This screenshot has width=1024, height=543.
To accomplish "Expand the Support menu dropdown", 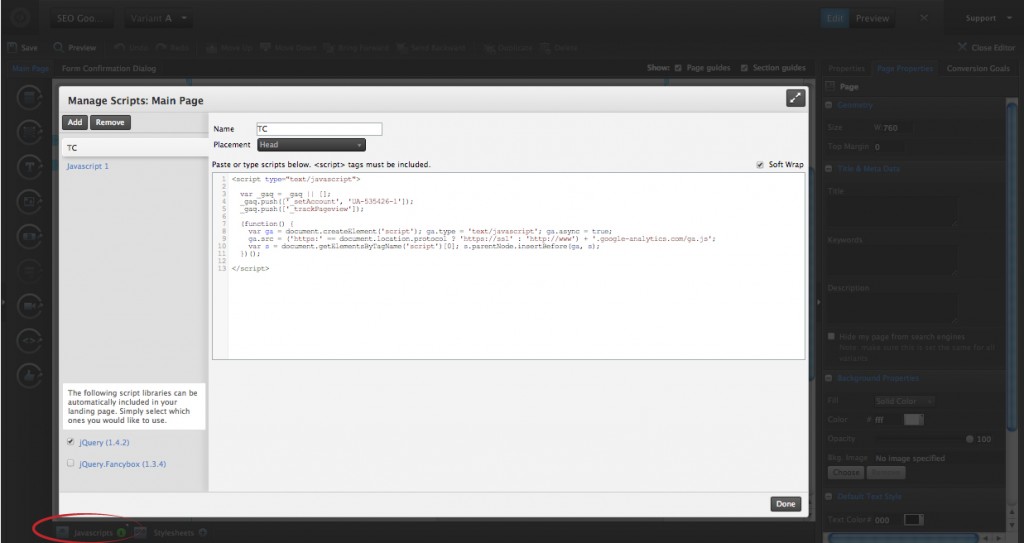I will (x=985, y=18).
